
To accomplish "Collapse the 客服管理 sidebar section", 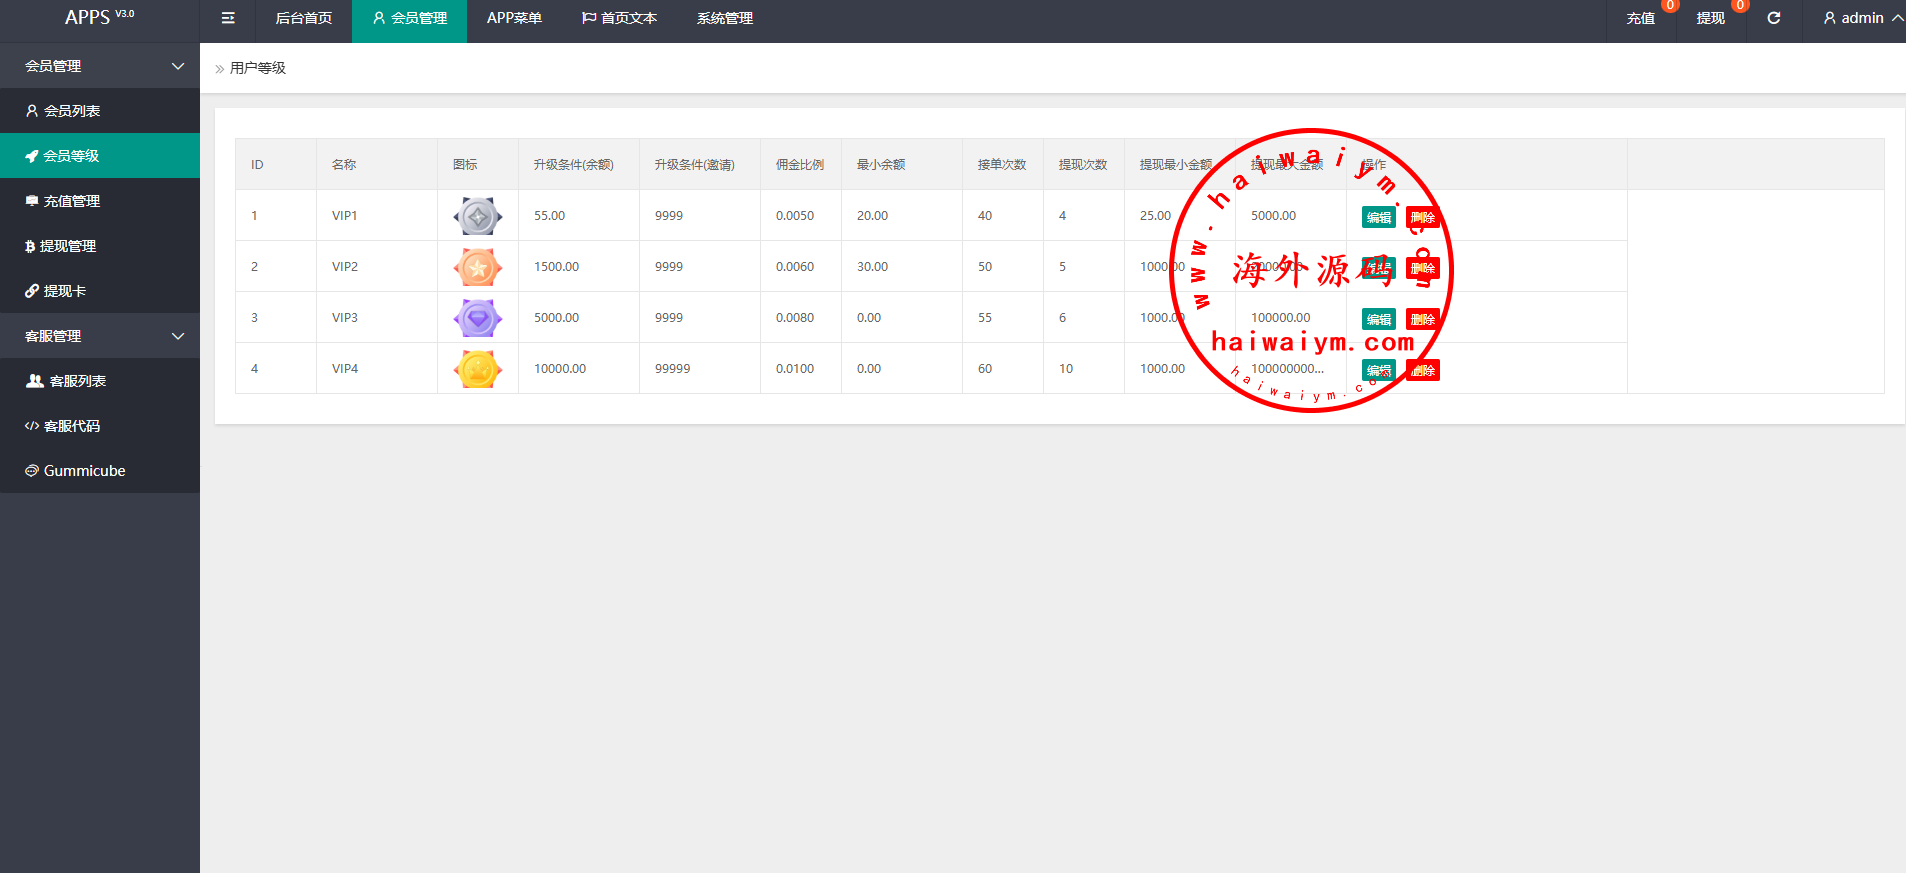I will pos(100,336).
